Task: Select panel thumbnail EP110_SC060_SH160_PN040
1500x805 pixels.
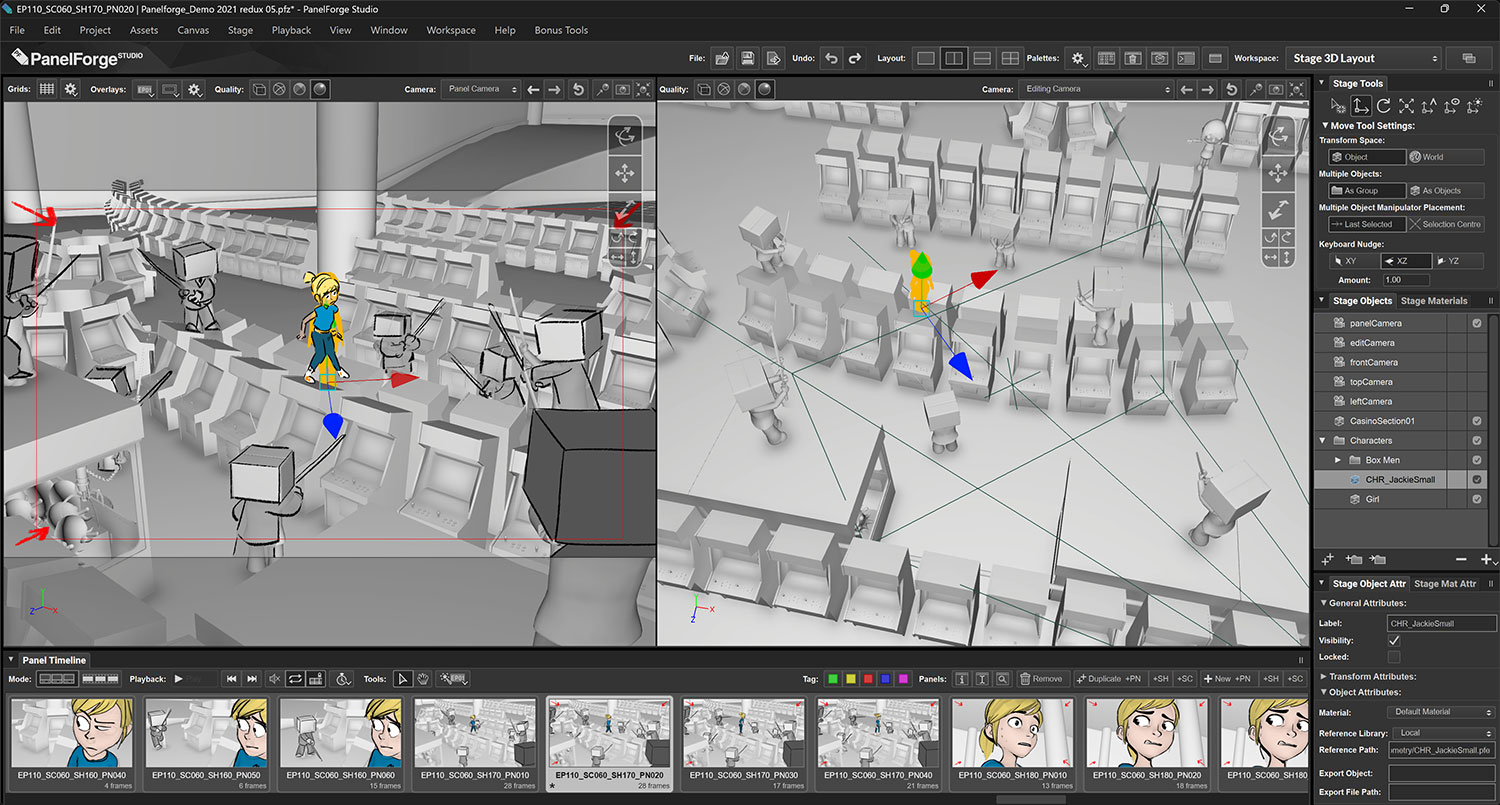Action: pos(71,743)
